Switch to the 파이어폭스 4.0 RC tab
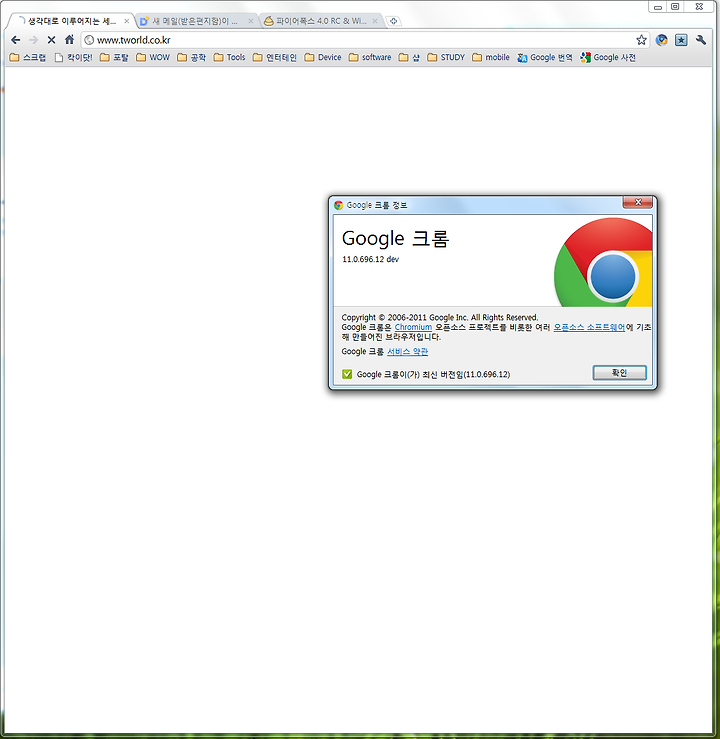Image resolution: width=720 pixels, height=739 pixels. pos(320,21)
